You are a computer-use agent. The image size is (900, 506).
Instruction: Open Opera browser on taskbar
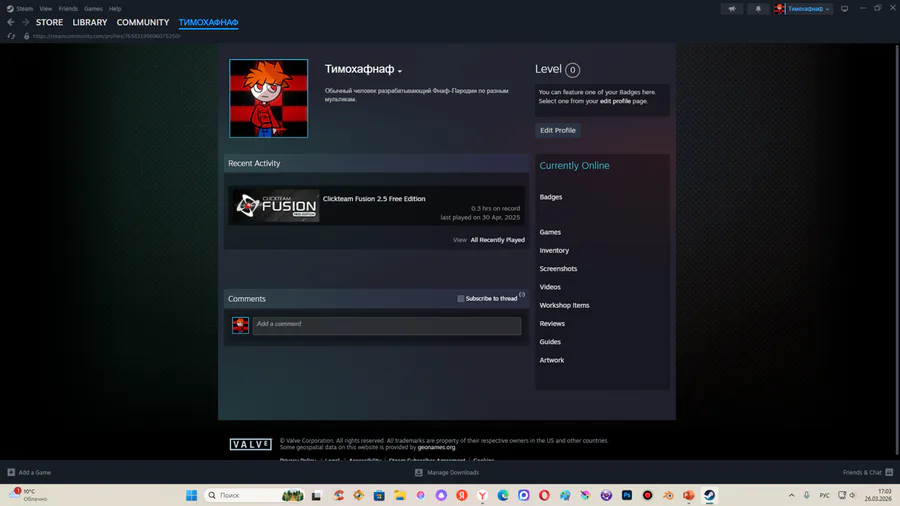[x=545, y=495]
